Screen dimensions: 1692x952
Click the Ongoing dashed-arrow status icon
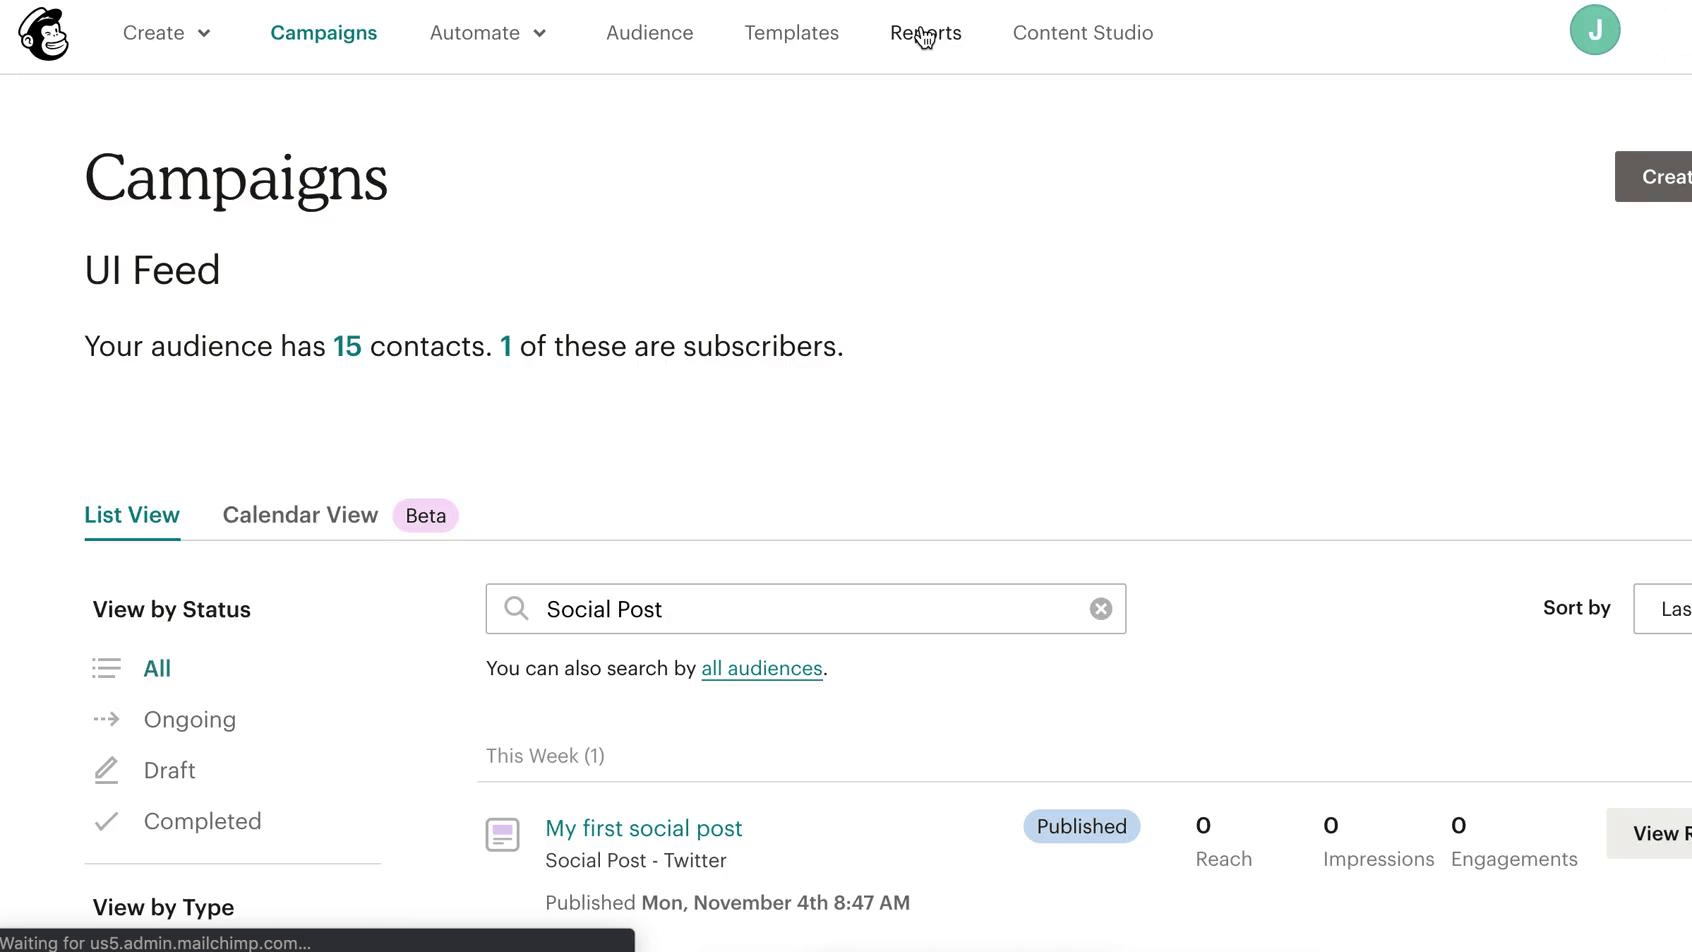106,719
